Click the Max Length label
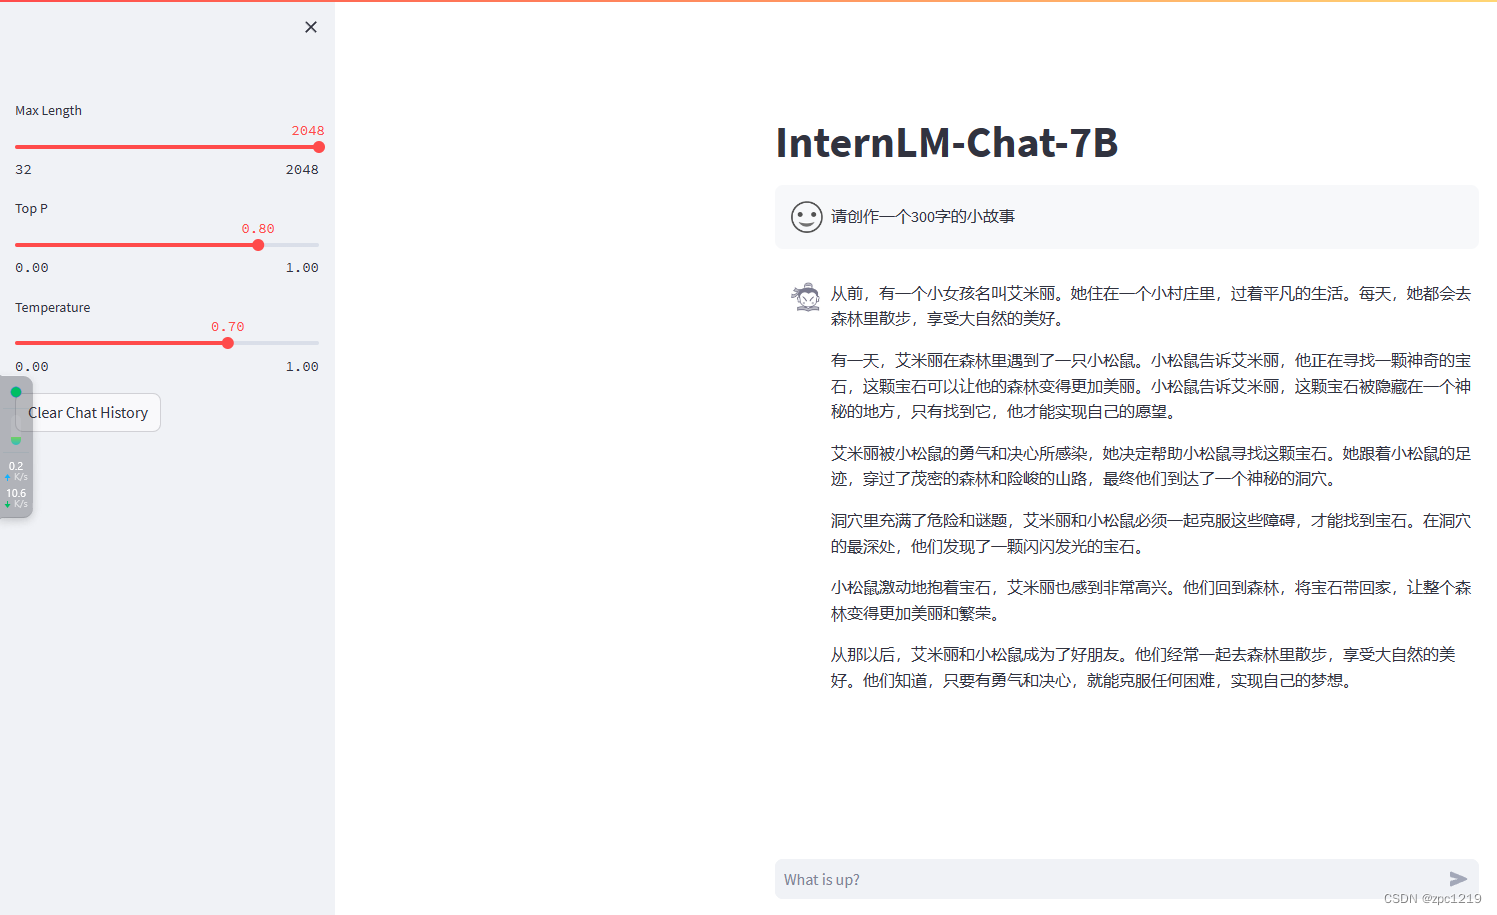This screenshot has width=1497, height=915. tap(48, 111)
